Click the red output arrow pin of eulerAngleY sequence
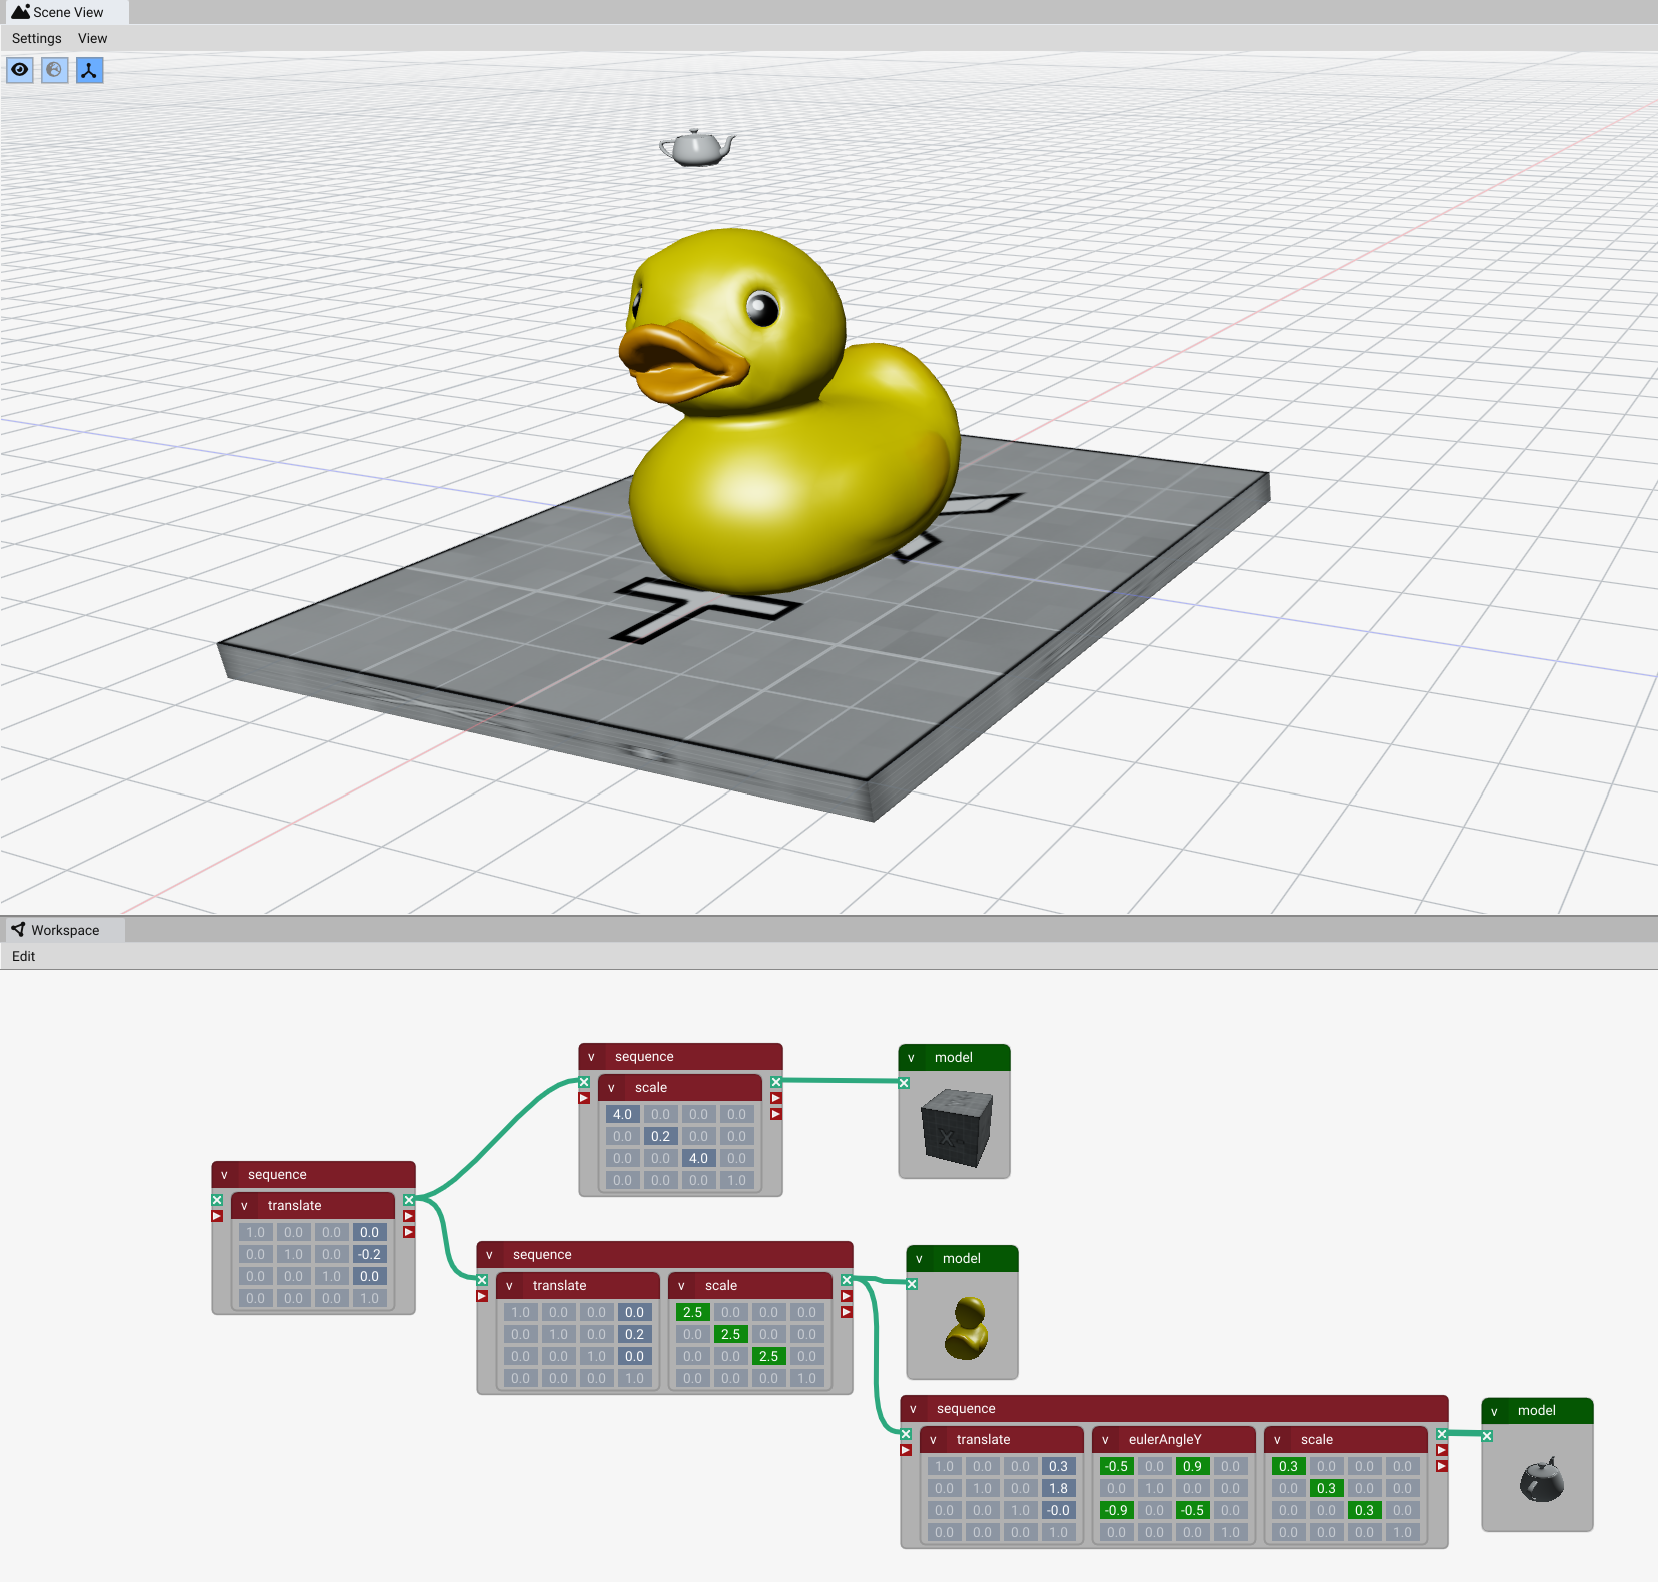The width and height of the screenshot is (1658, 1582). 1441,1450
